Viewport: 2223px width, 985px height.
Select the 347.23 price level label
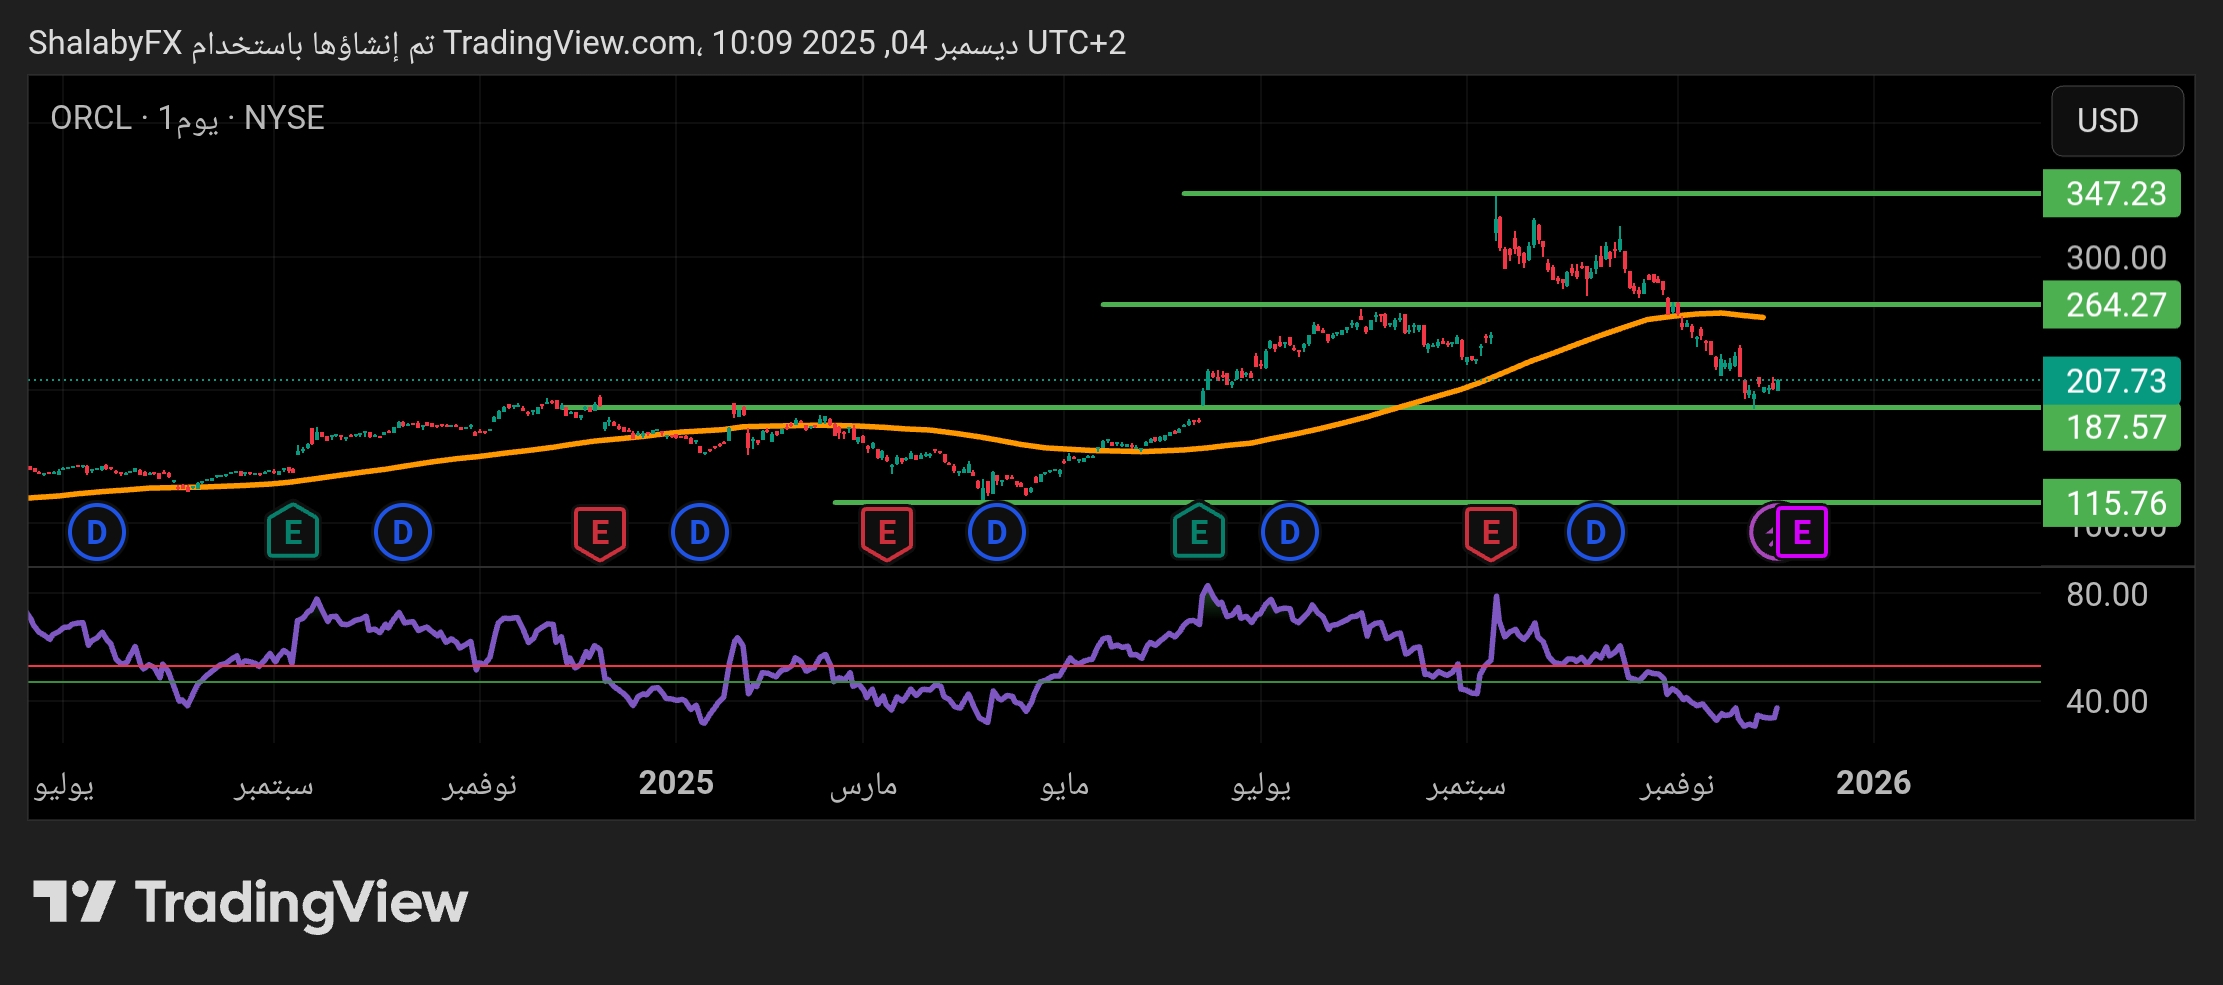(2112, 193)
